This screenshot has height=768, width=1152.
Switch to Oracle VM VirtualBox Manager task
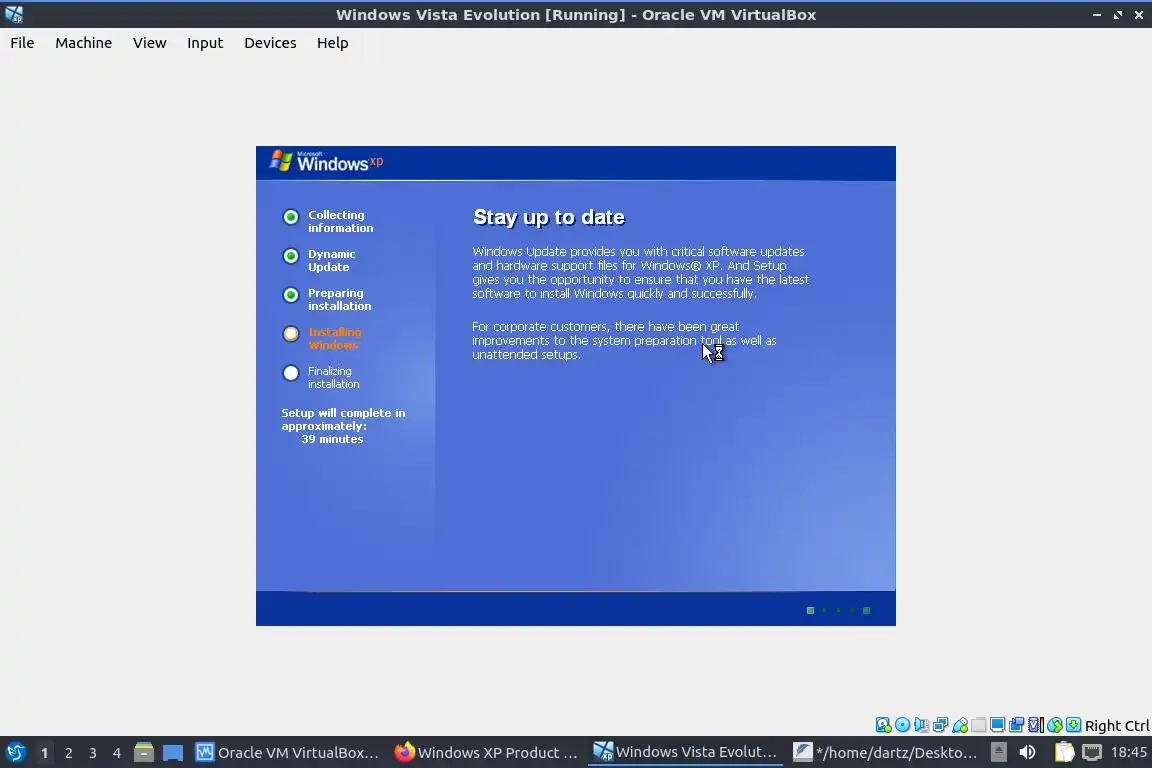coord(287,752)
